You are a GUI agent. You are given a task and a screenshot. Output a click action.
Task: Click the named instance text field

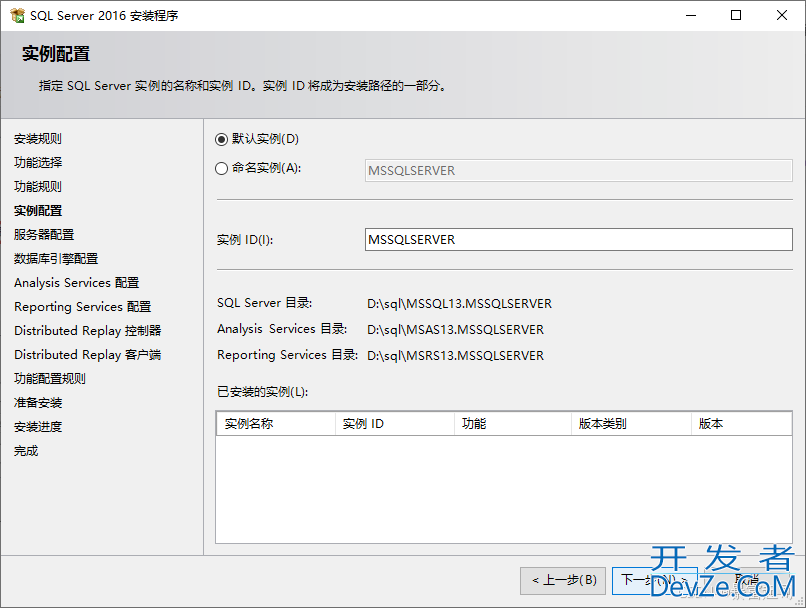[x=578, y=171]
